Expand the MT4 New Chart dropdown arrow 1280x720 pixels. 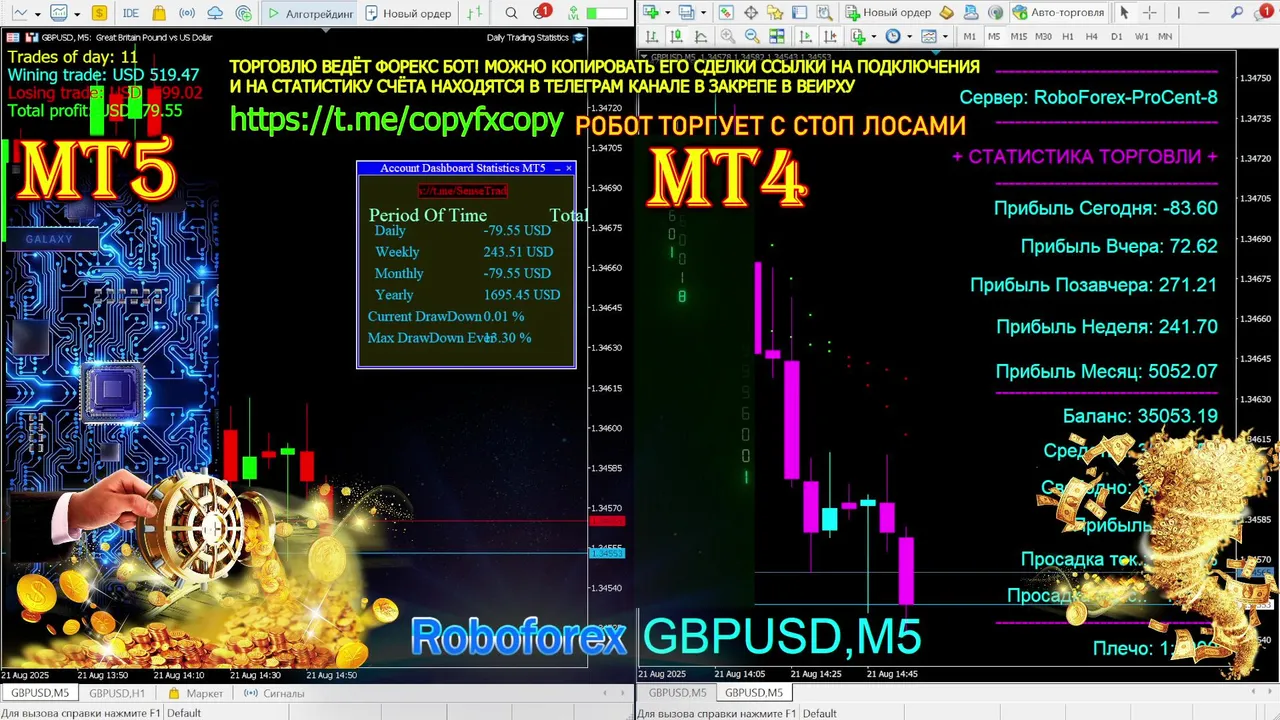pos(667,13)
